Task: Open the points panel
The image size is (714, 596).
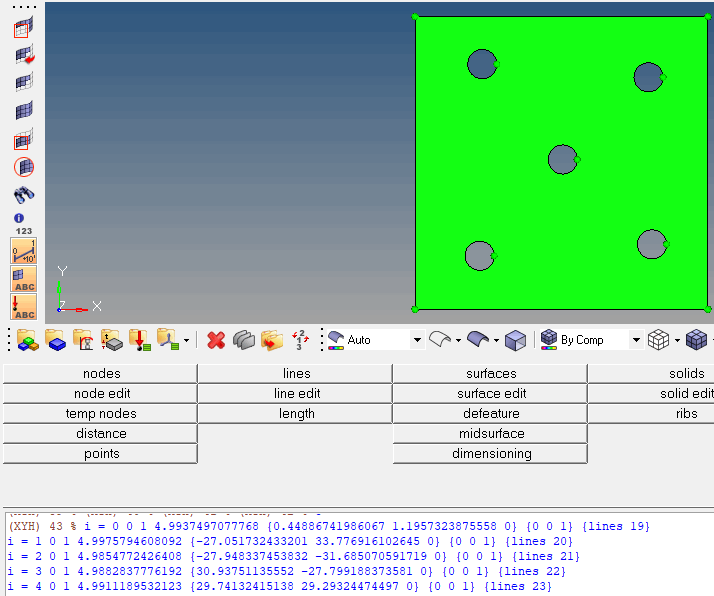Action: [x=100, y=453]
